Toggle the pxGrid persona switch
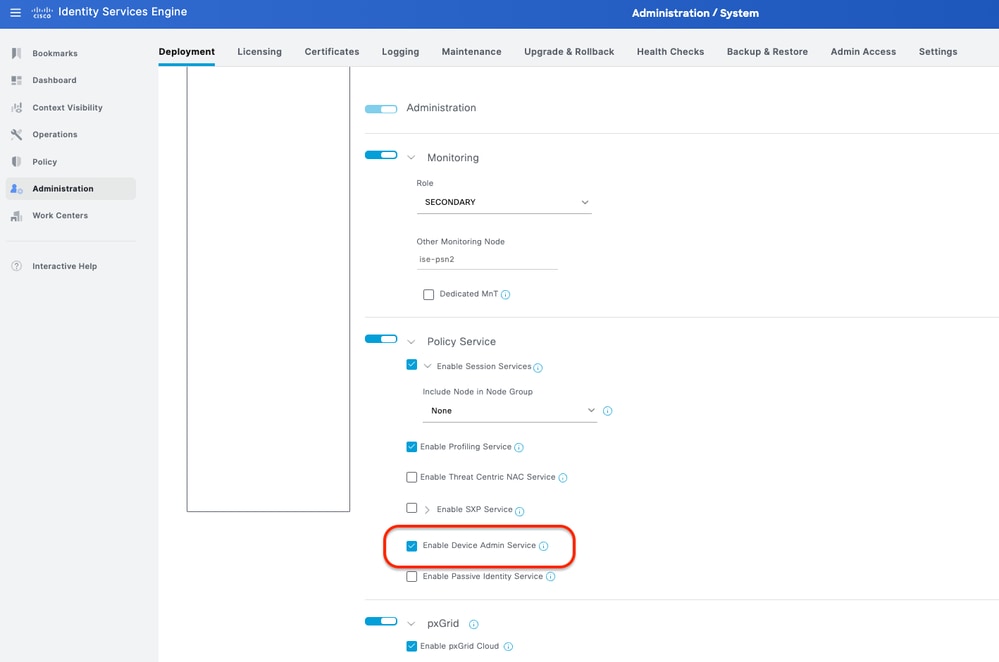 tap(380, 621)
